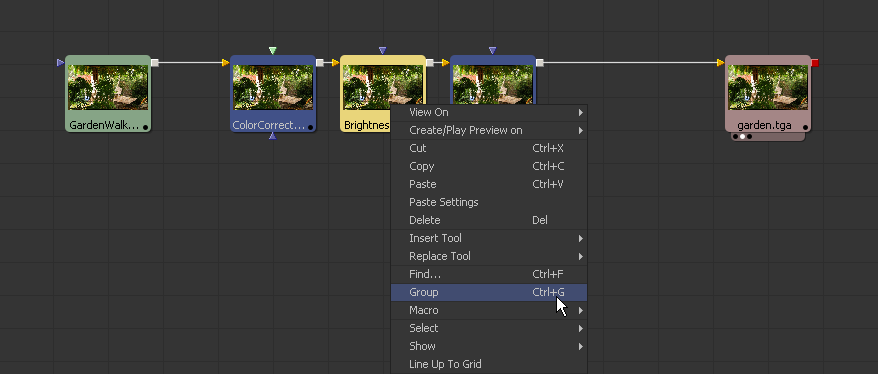Click the red output square of garden.tga node

[815, 63]
